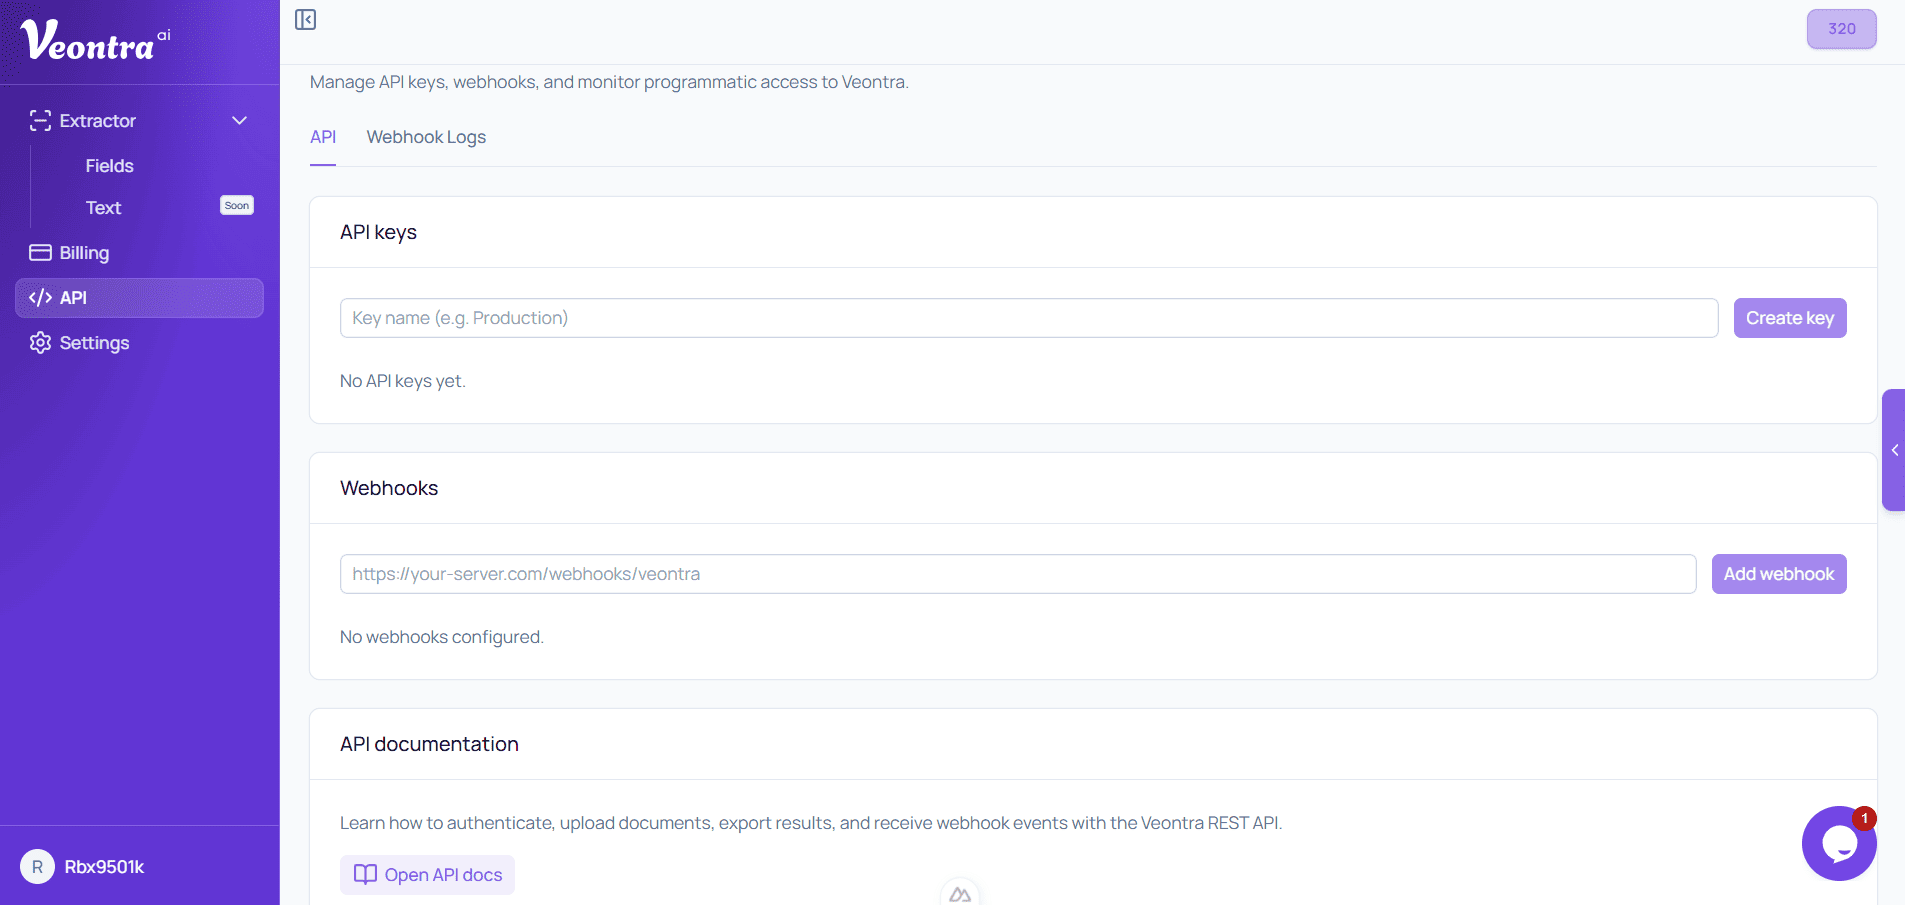Expand the Extractor menu chevron

tap(240, 121)
